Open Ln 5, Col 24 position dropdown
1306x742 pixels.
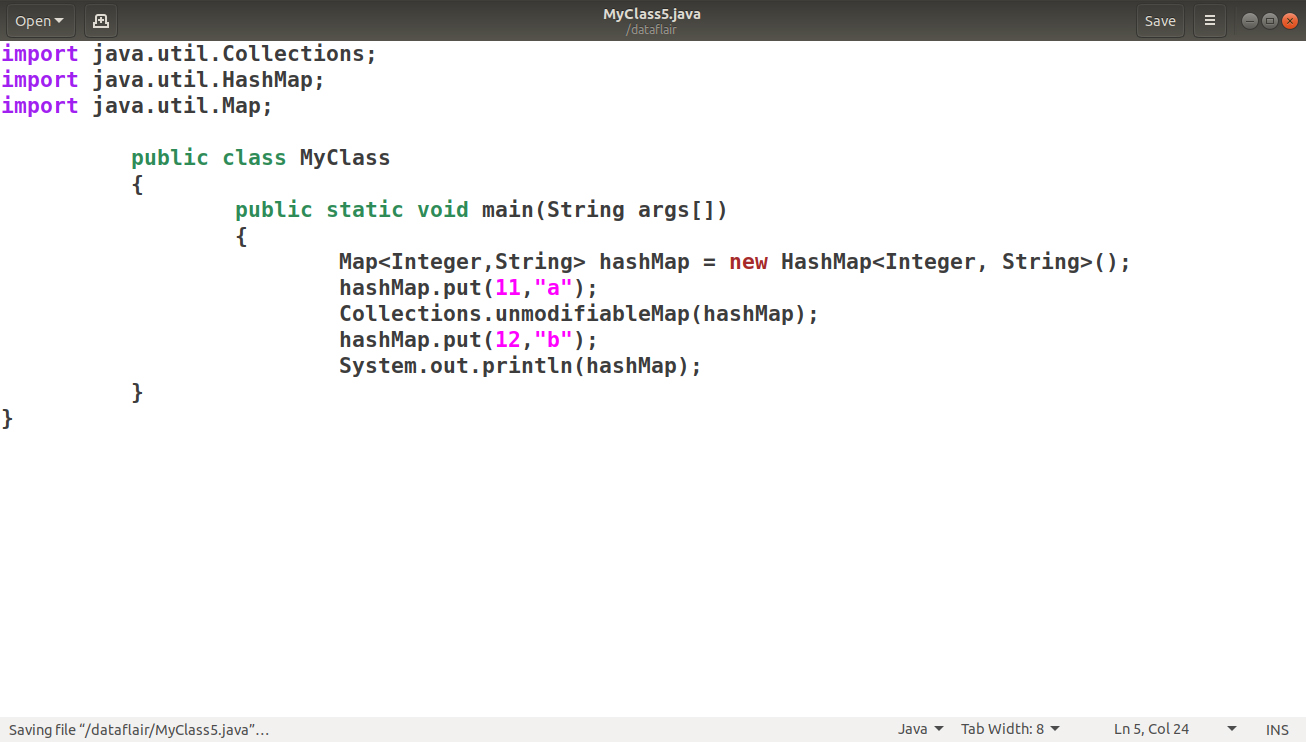pyautogui.click(x=1175, y=729)
